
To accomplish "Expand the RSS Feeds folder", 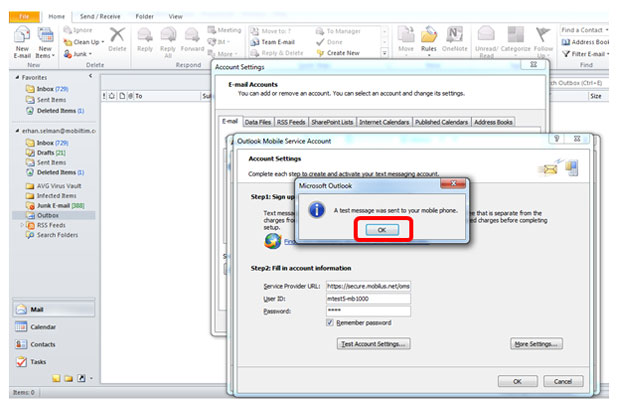I will tap(22, 225).
